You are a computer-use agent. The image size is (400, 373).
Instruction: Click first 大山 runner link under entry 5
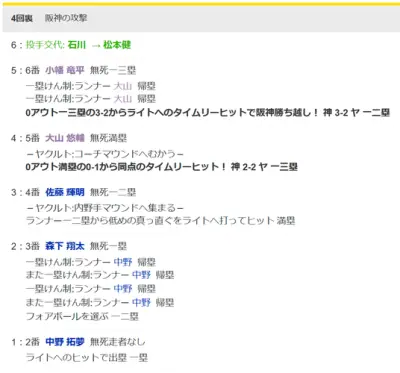point(123,86)
